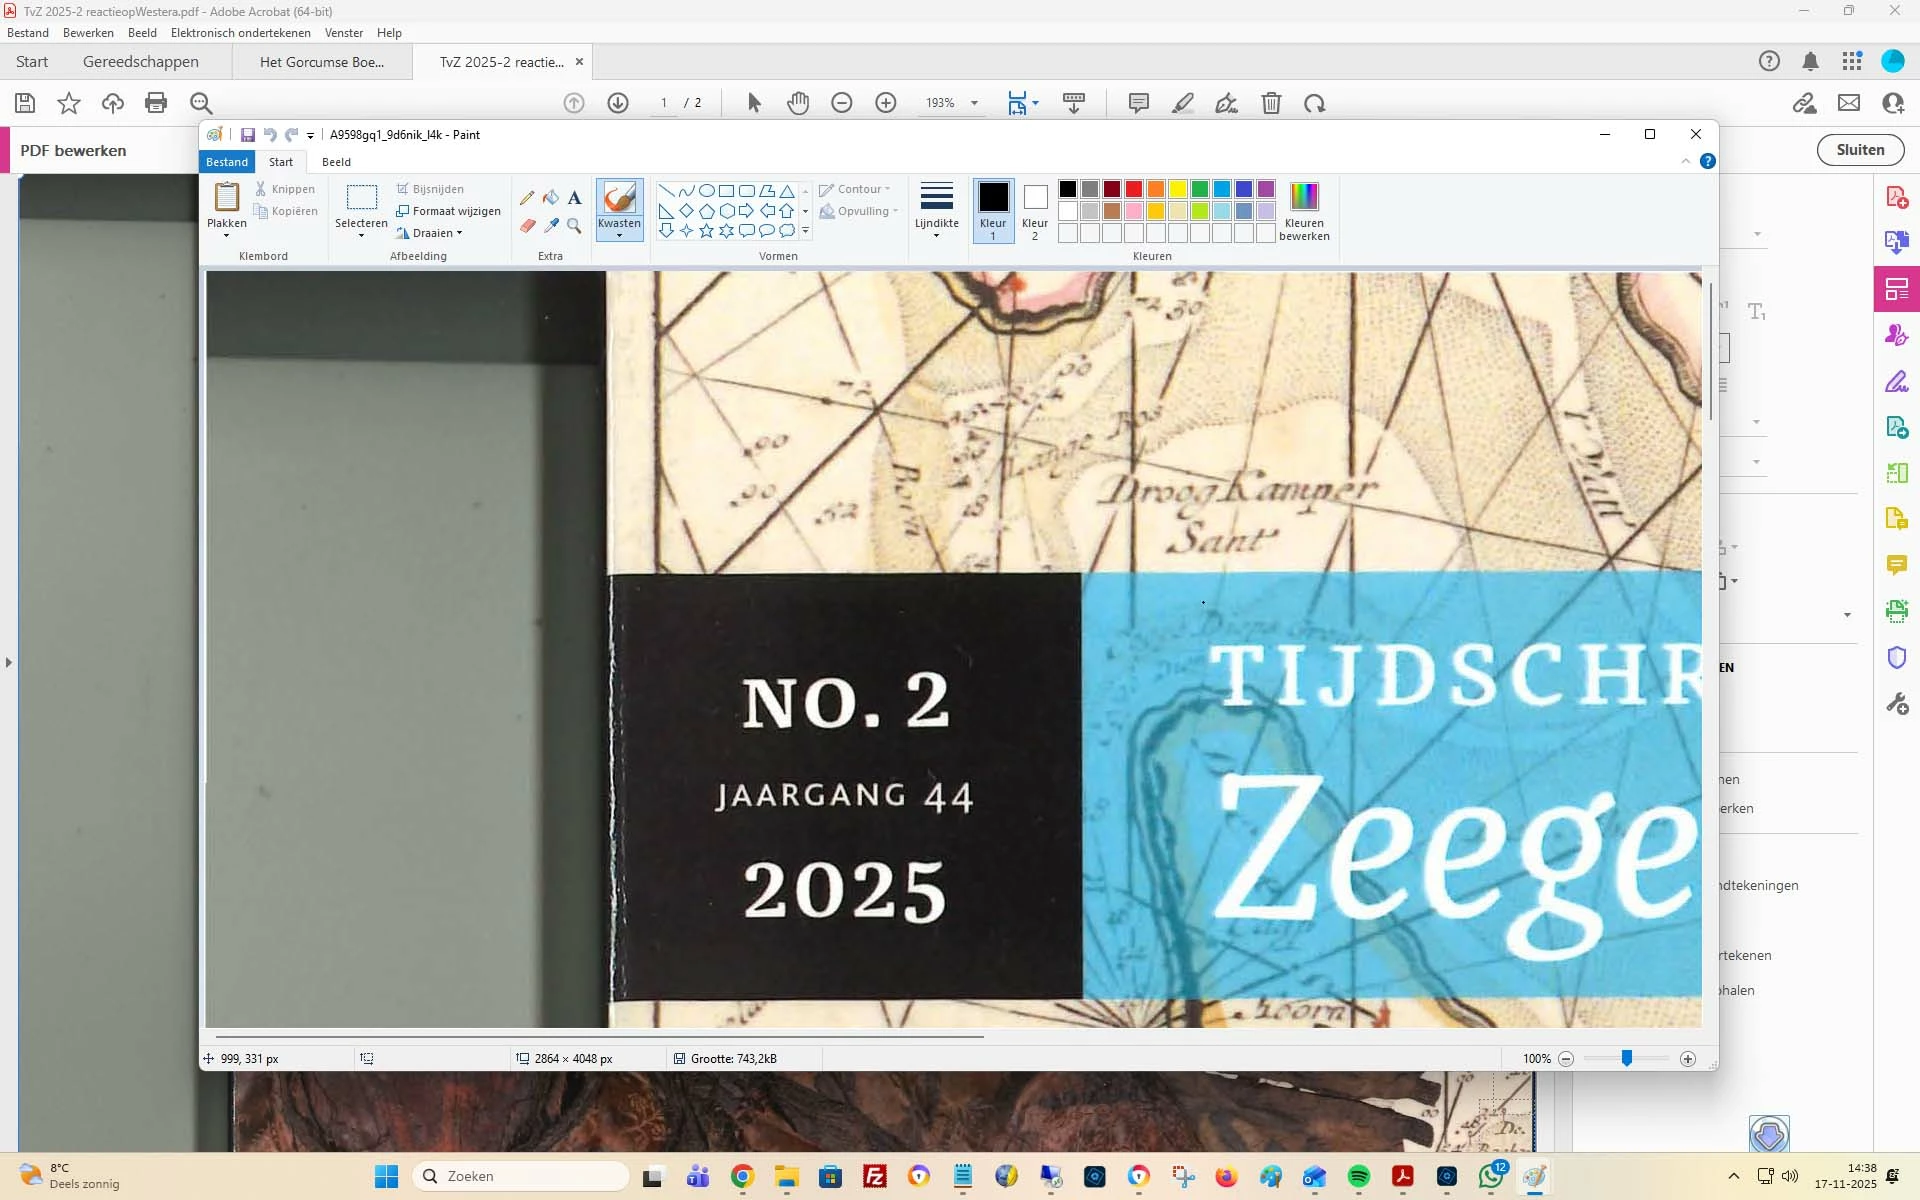Open the Draaien rotate dropdown
The width and height of the screenshot is (1920, 1200).
coord(430,233)
